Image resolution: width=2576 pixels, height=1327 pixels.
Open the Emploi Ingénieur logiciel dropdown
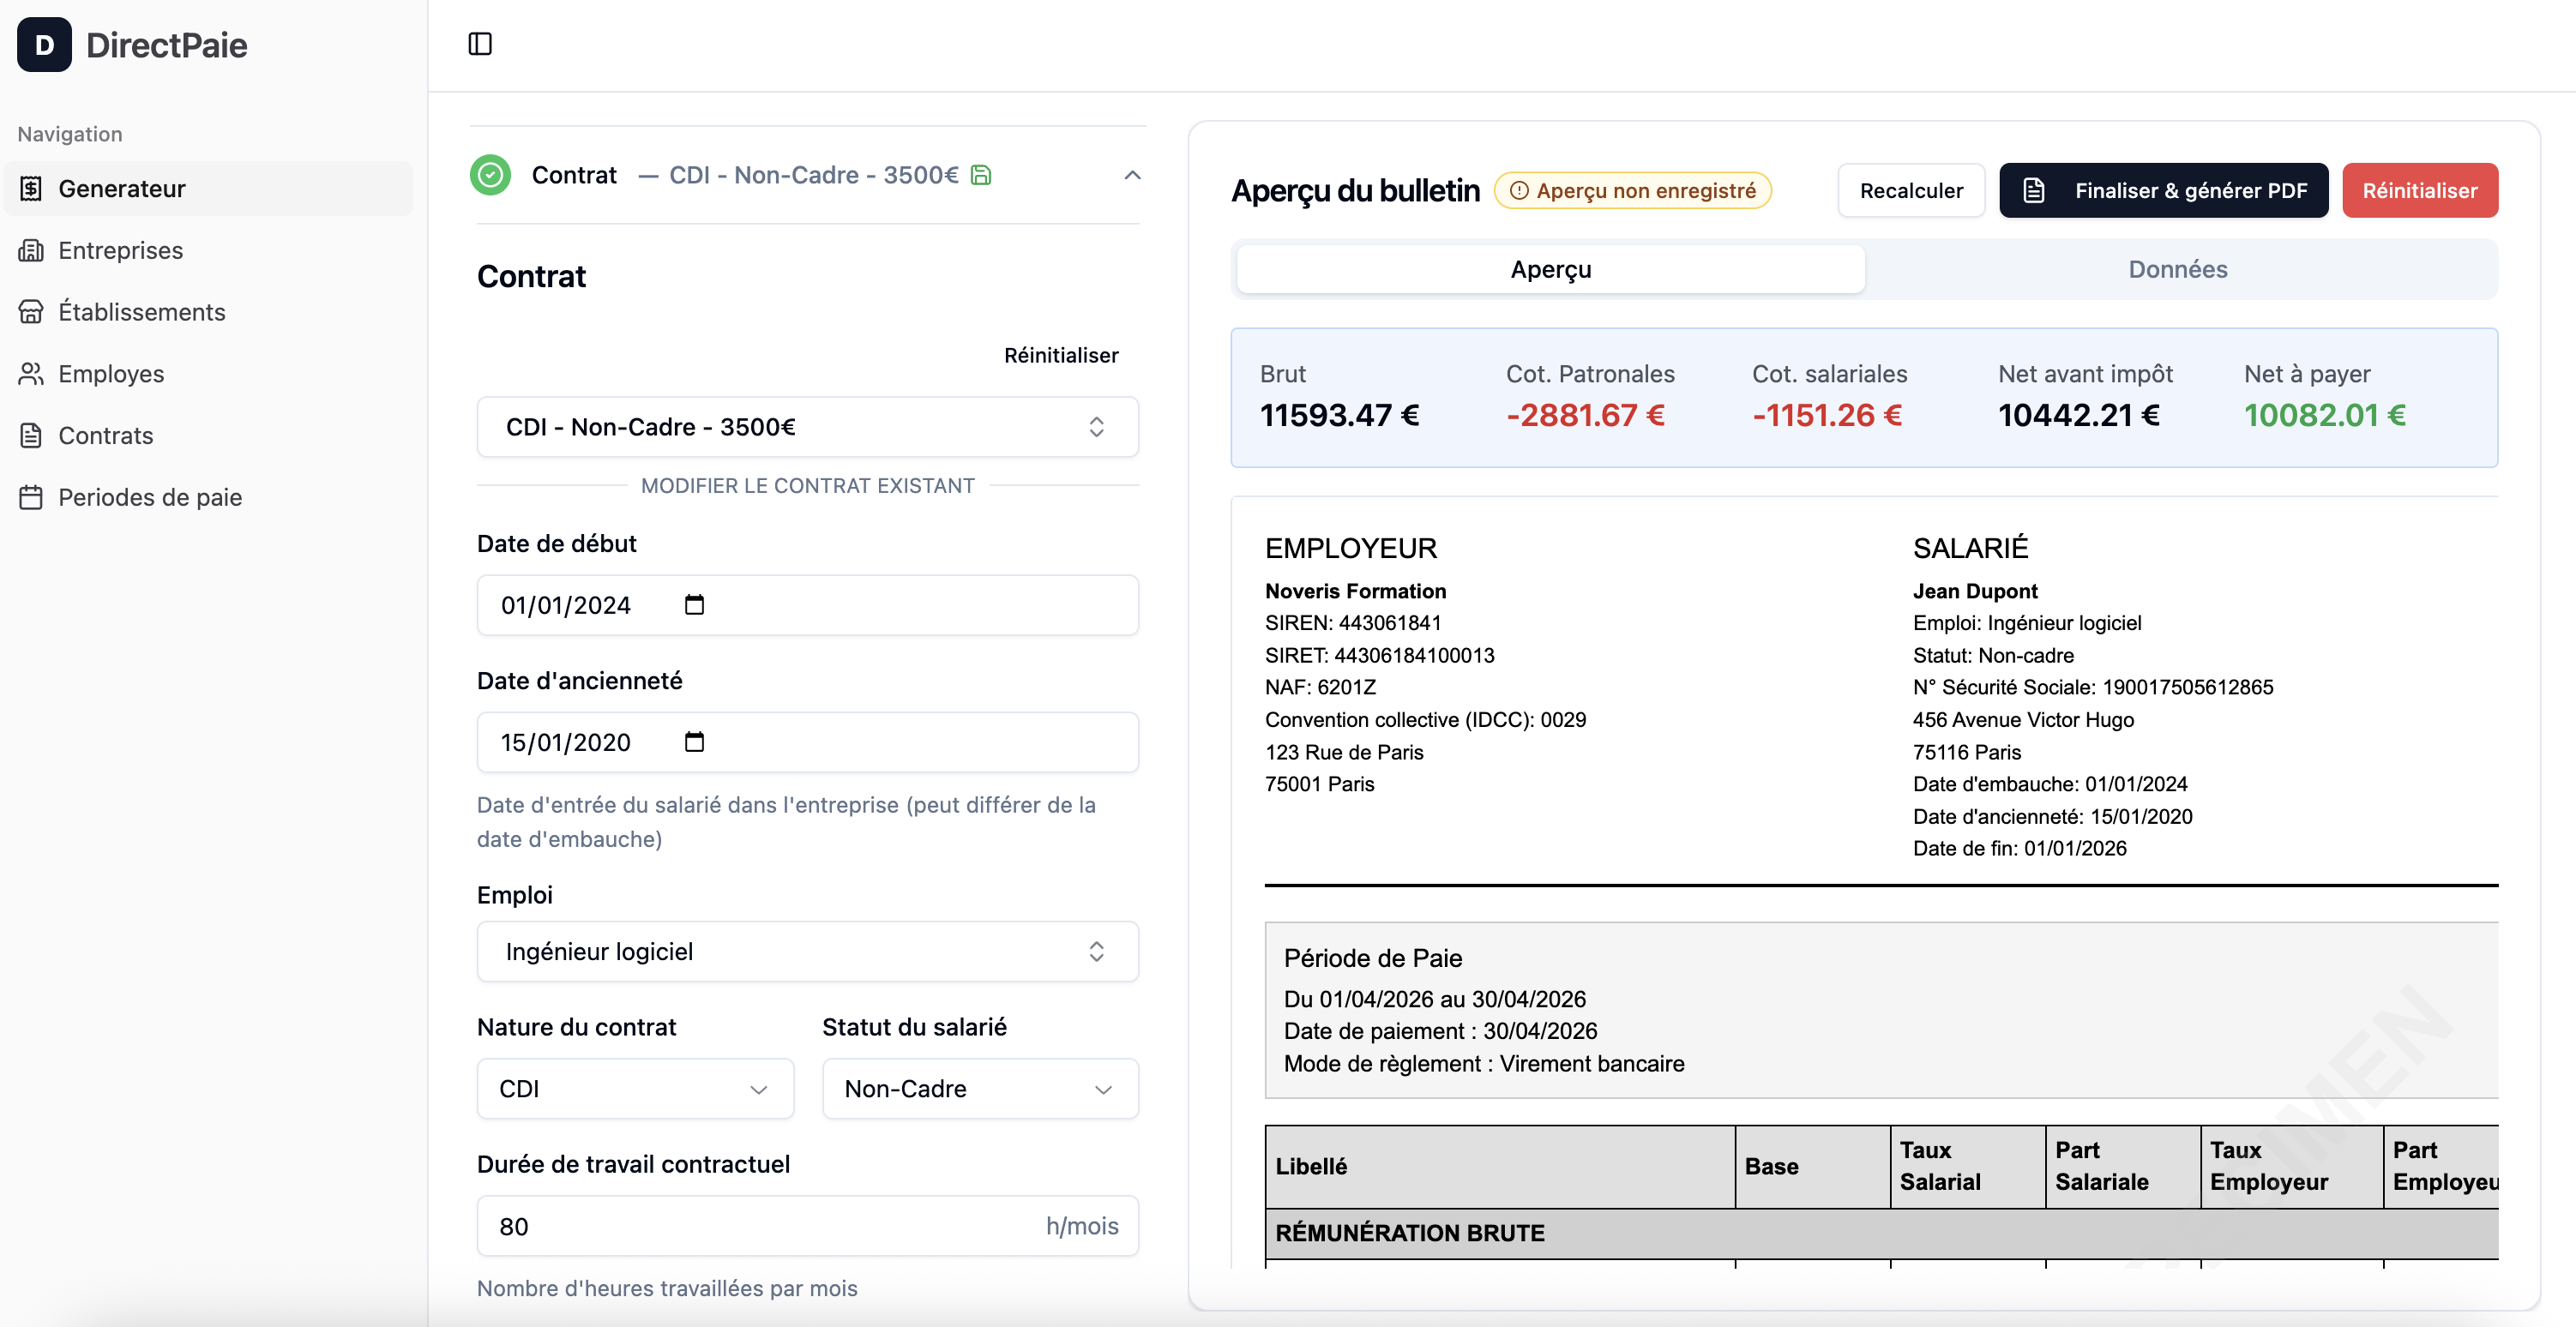pyautogui.click(x=807, y=951)
